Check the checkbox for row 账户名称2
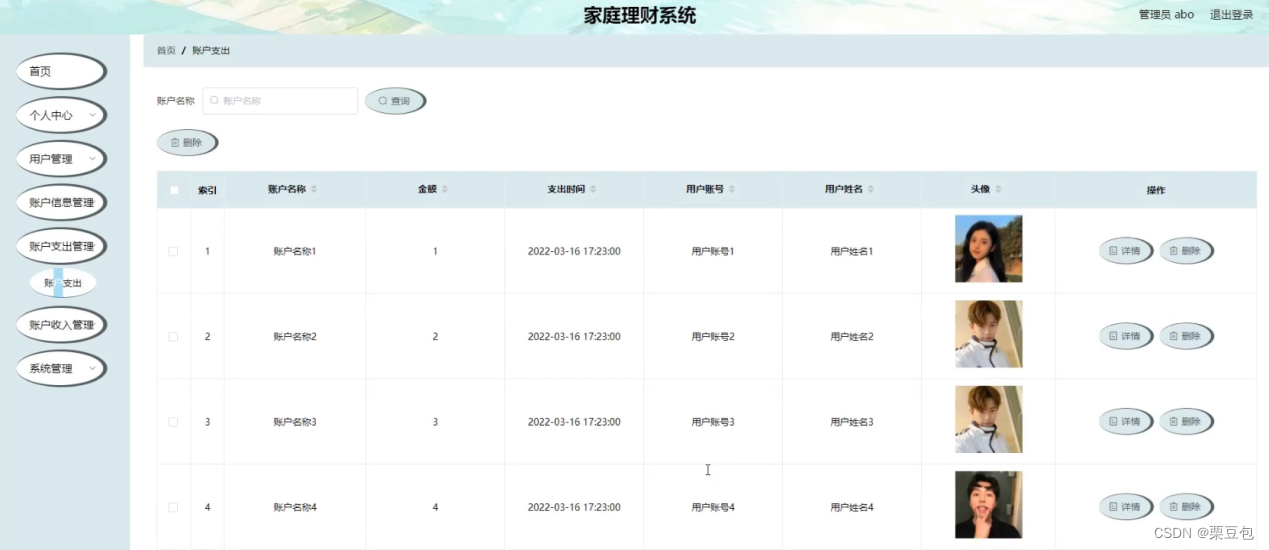Screen dimensions: 1269x550 click(x=173, y=337)
